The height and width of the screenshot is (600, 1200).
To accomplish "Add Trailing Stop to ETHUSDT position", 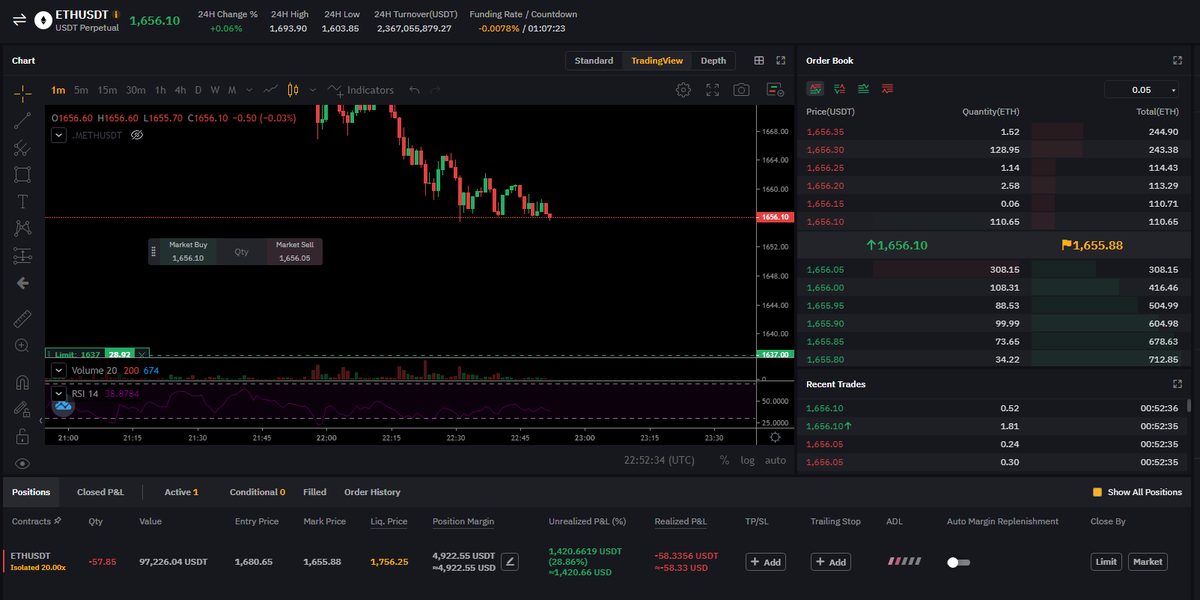I will tap(831, 562).
